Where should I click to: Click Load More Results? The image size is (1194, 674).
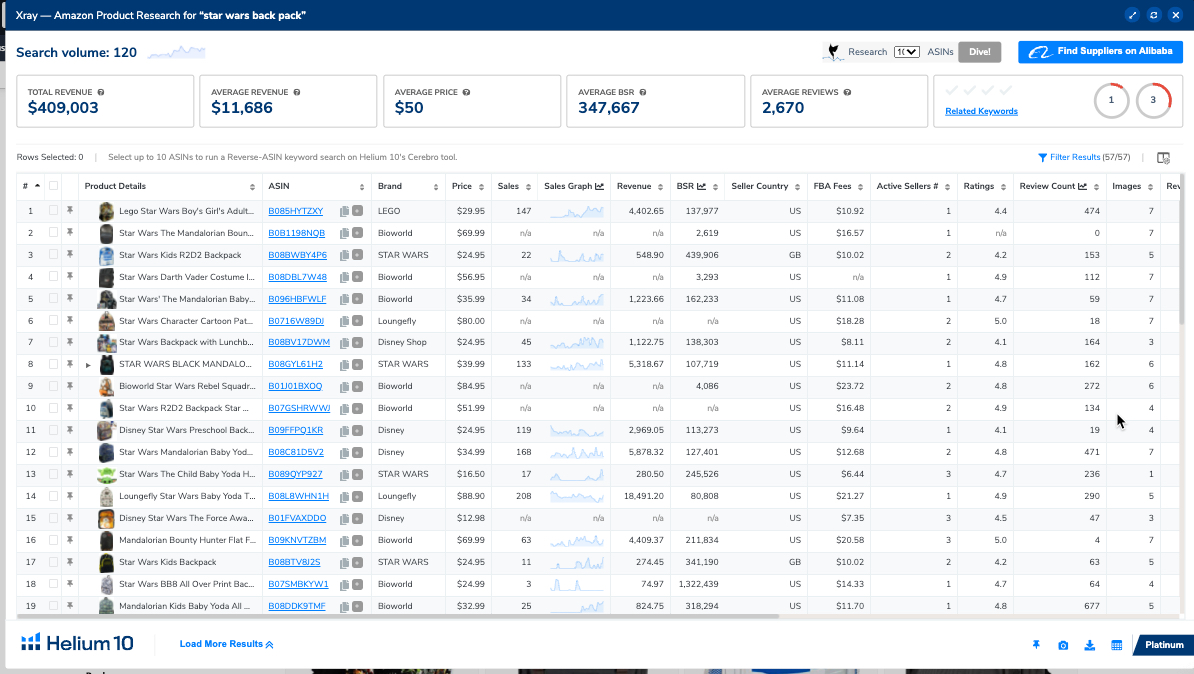226,644
